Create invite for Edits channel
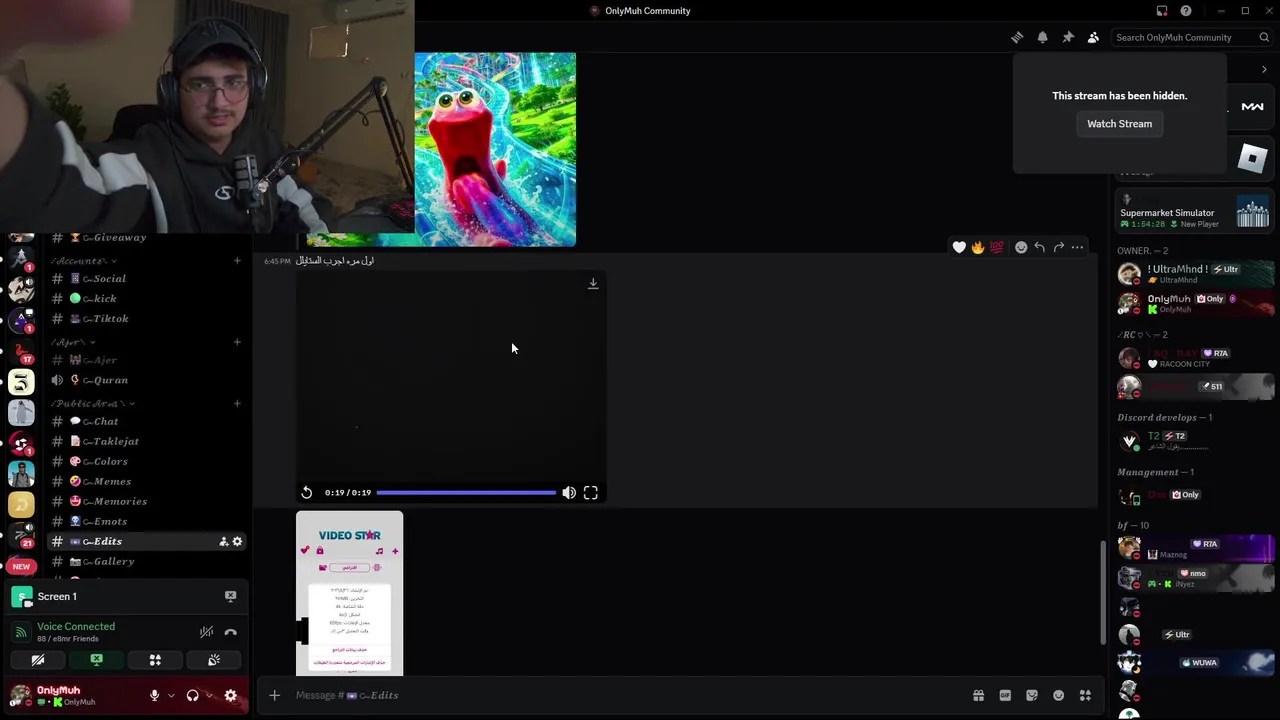This screenshot has width=1280, height=720. pos(223,541)
